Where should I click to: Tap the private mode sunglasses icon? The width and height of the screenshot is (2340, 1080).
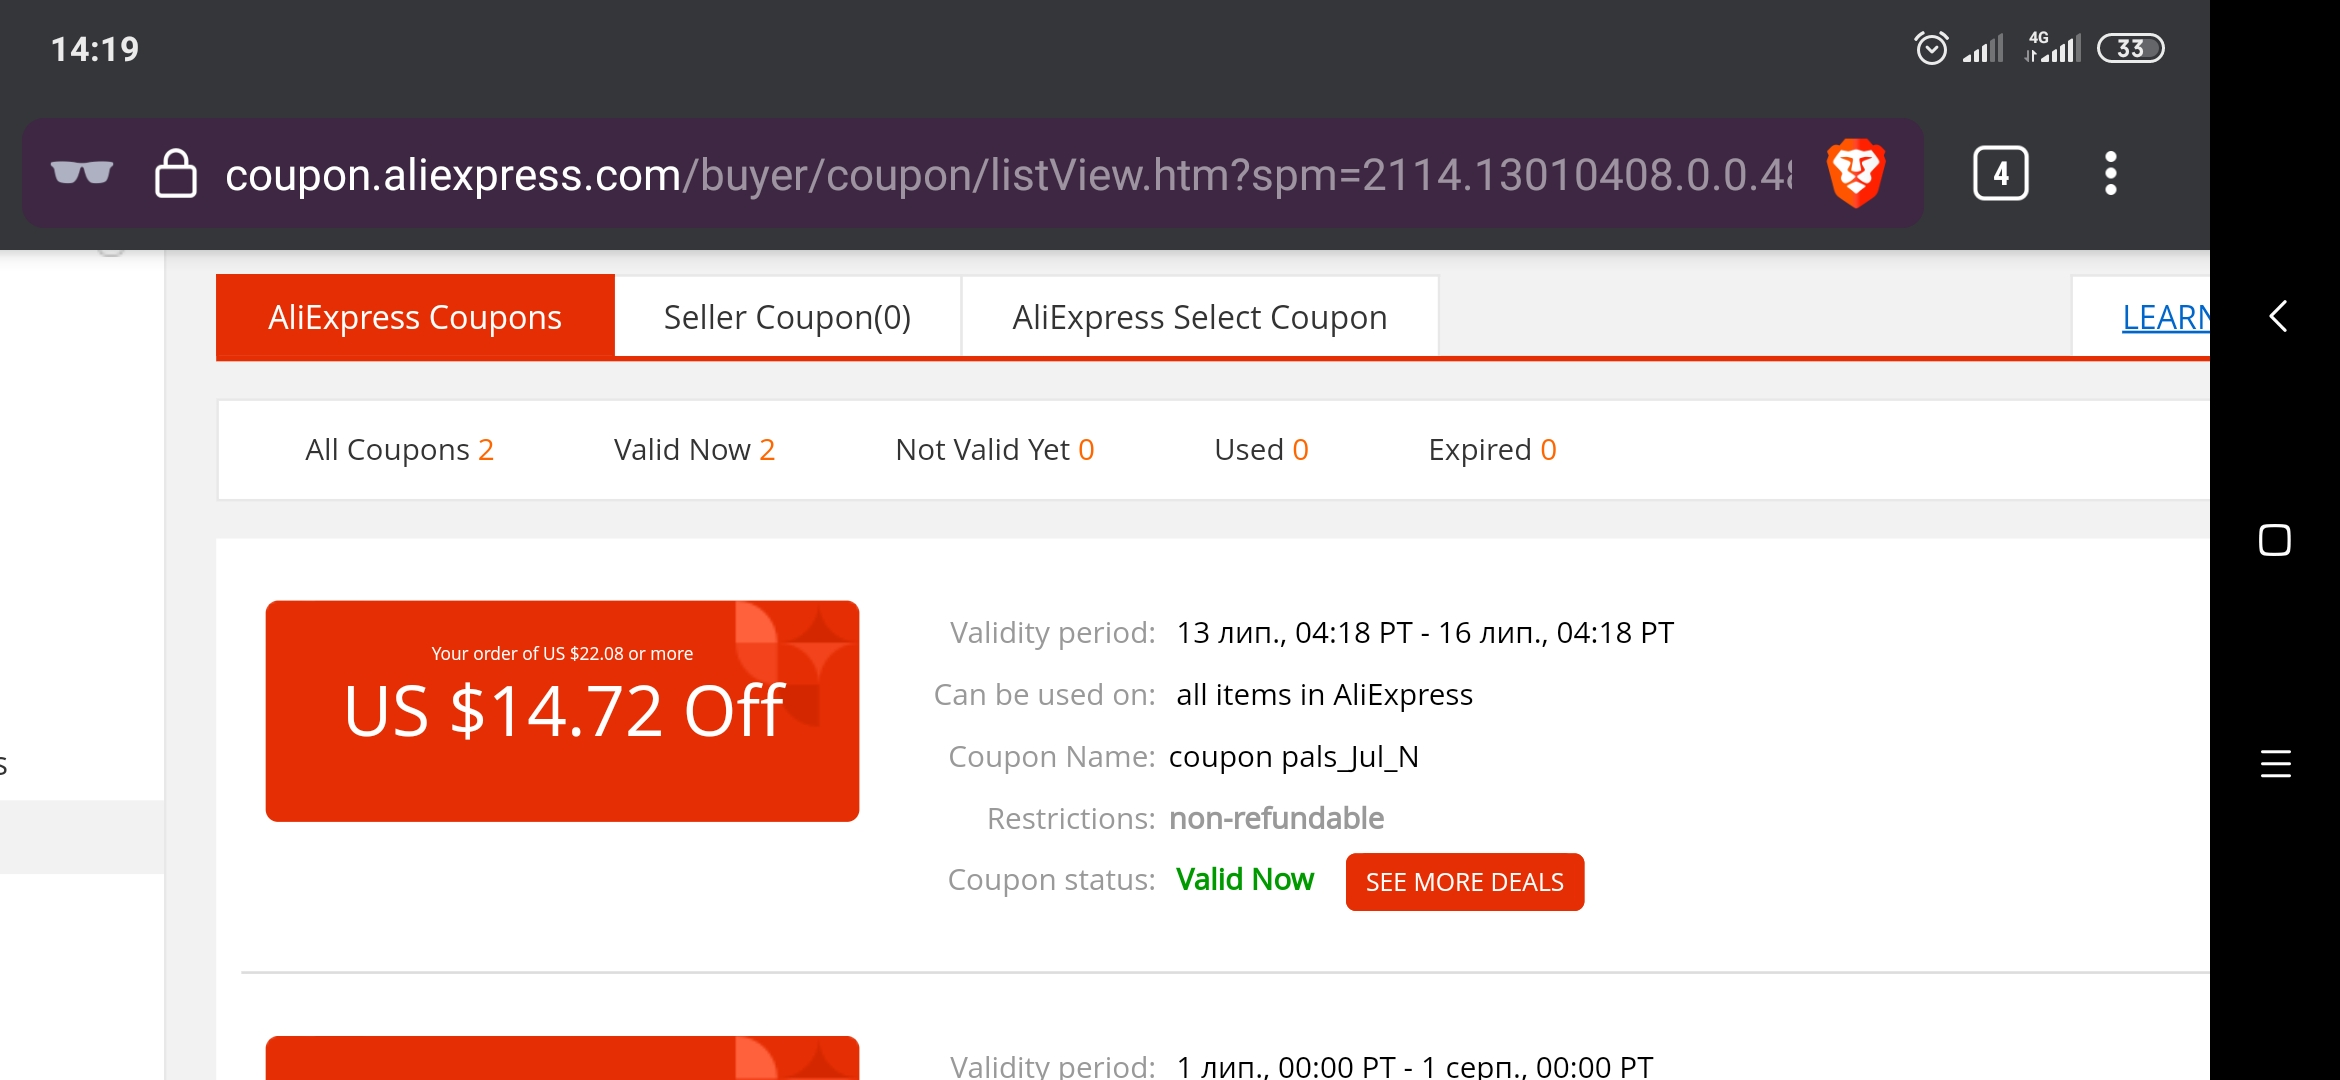click(82, 173)
